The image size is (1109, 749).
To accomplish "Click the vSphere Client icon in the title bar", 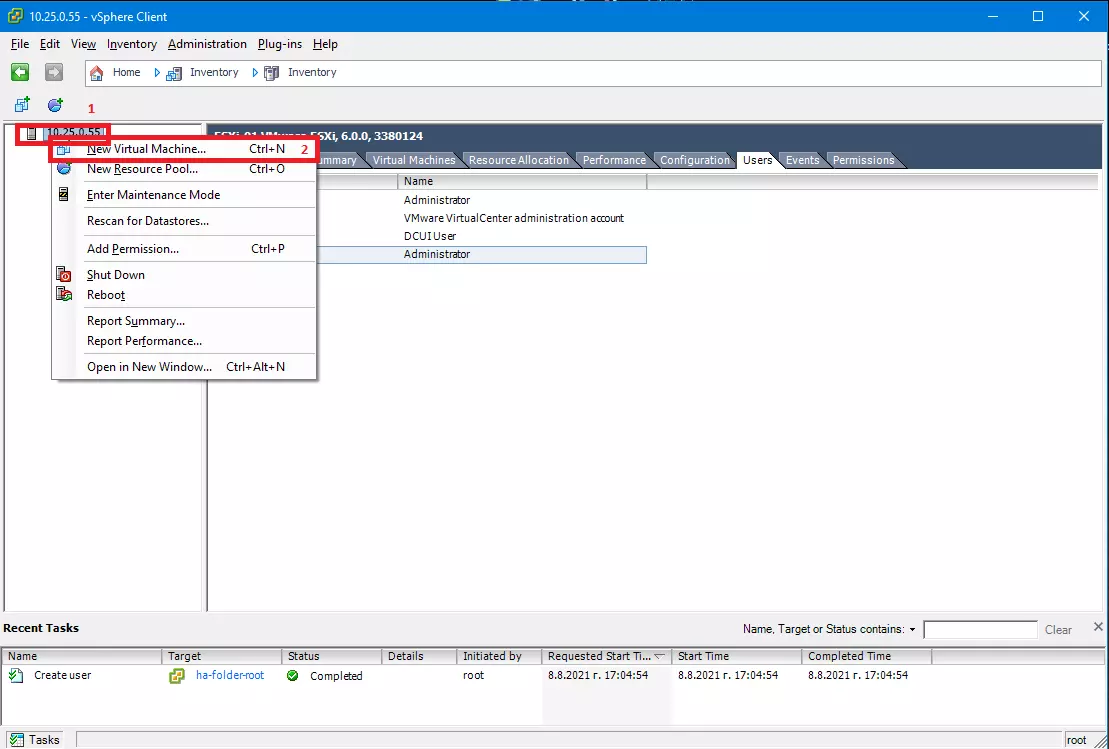I will (x=15, y=16).
